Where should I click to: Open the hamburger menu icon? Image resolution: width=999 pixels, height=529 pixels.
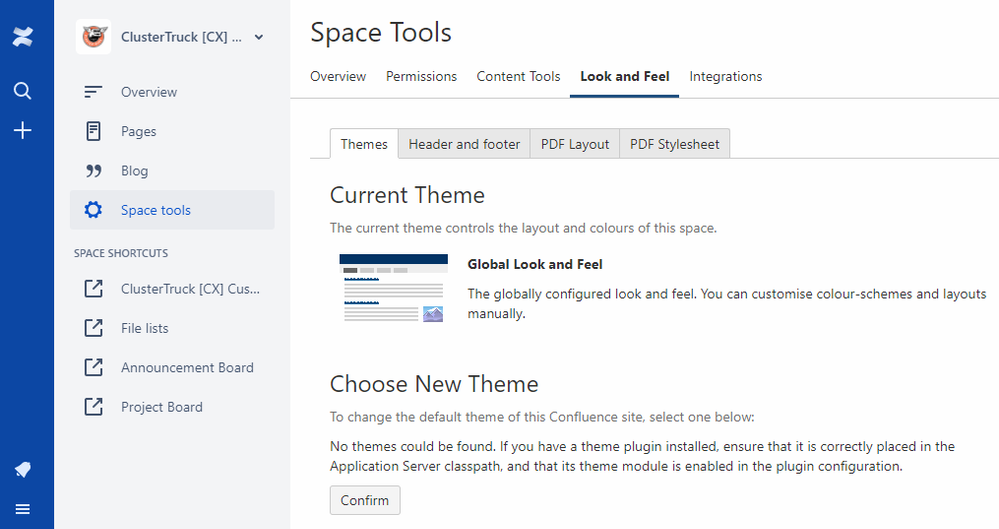[23, 509]
